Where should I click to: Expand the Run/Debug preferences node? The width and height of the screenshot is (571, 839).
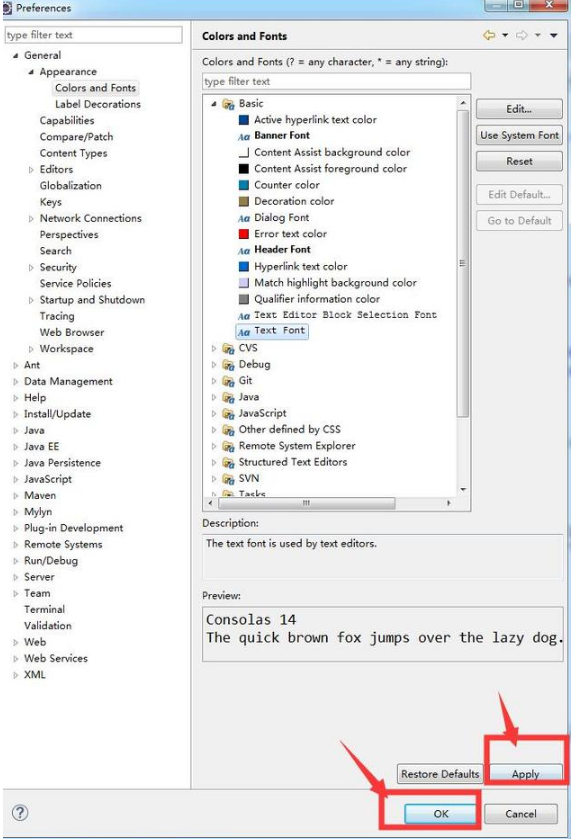[16, 561]
